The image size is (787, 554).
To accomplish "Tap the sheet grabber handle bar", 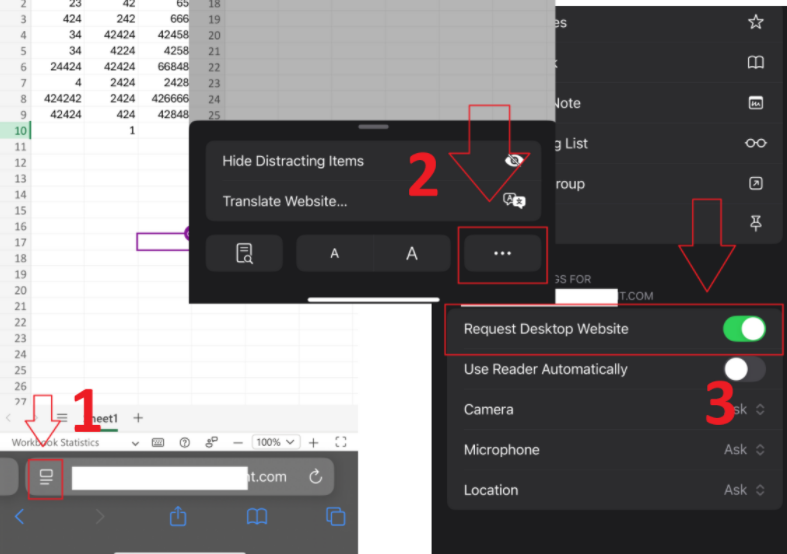I will 373,127.
